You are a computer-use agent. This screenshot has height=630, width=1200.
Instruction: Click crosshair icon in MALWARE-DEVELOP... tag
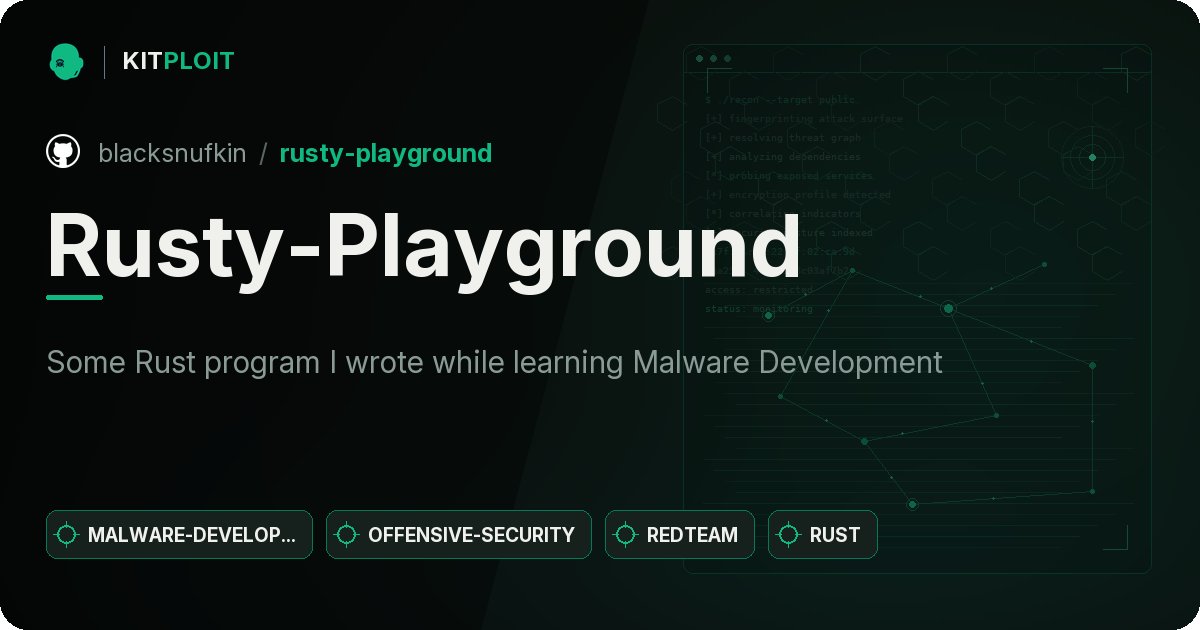click(x=67, y=535)
